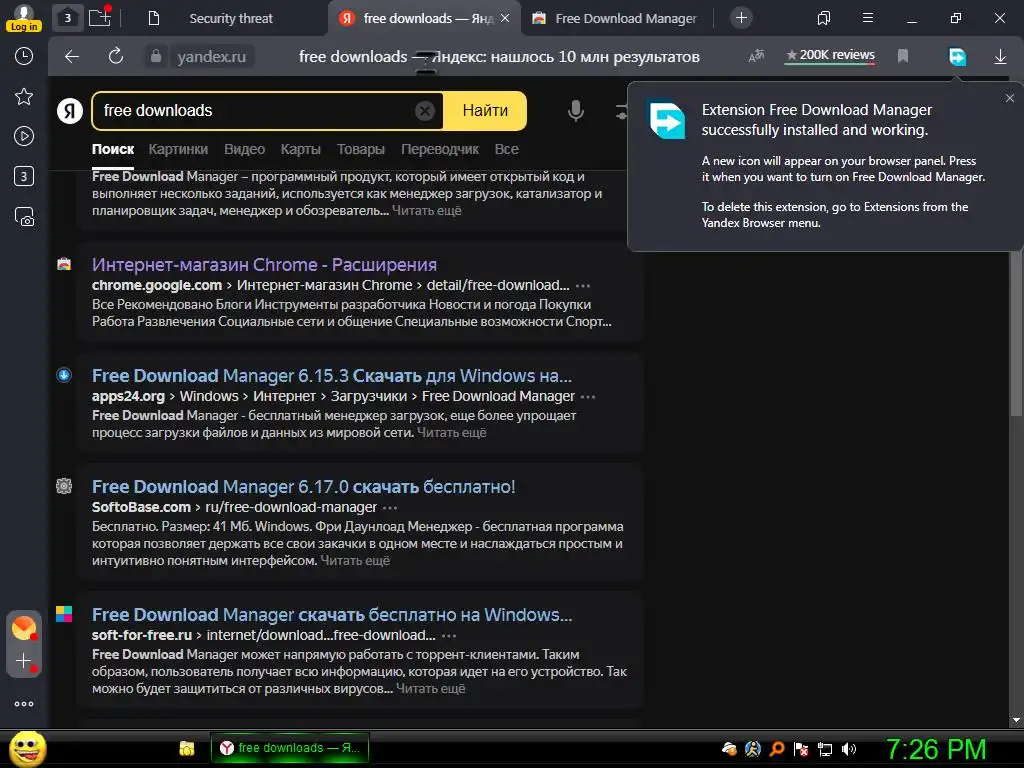This screenshot has width=1024, height=768.
Task: Open the History clock icon in sidebar
Action: click(24, 56)
